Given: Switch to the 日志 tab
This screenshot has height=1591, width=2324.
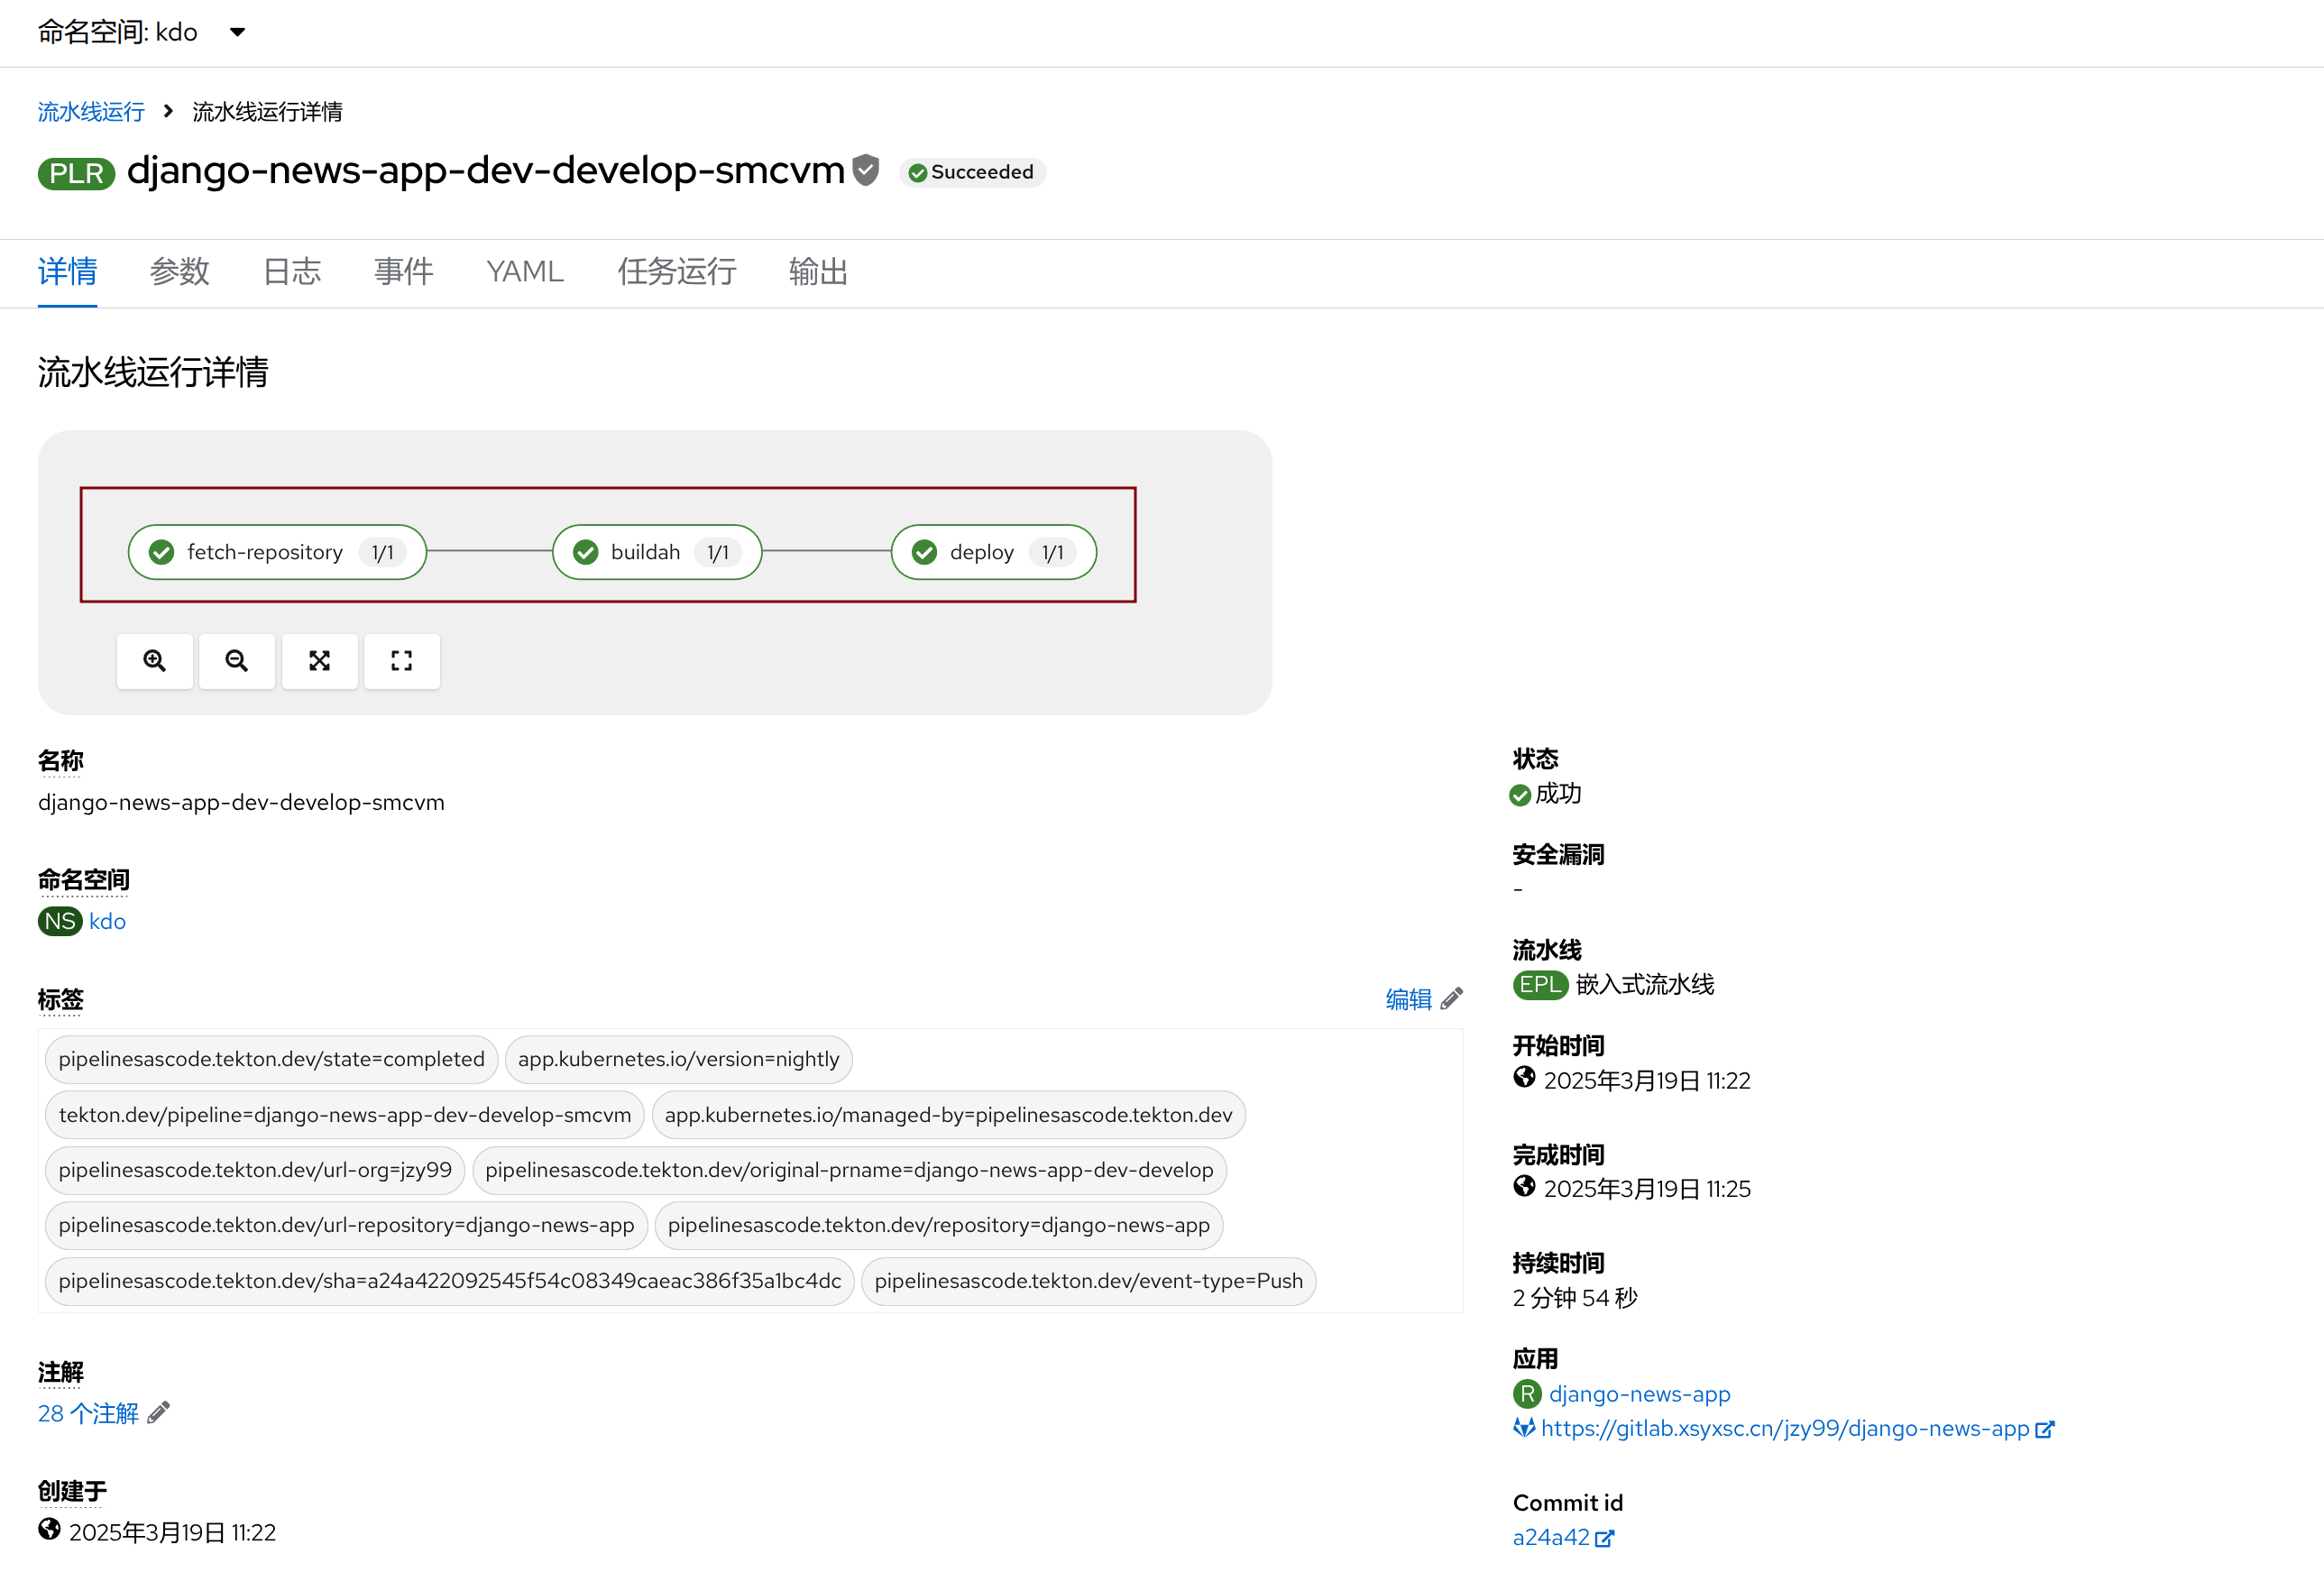Looking at the screenshot, I should coord(291,272).
